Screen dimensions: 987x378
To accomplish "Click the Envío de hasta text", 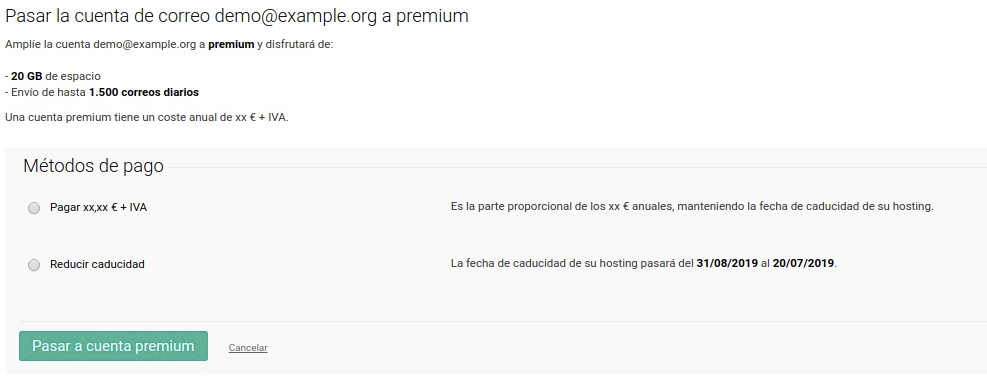I will click(x=48, y=92).
